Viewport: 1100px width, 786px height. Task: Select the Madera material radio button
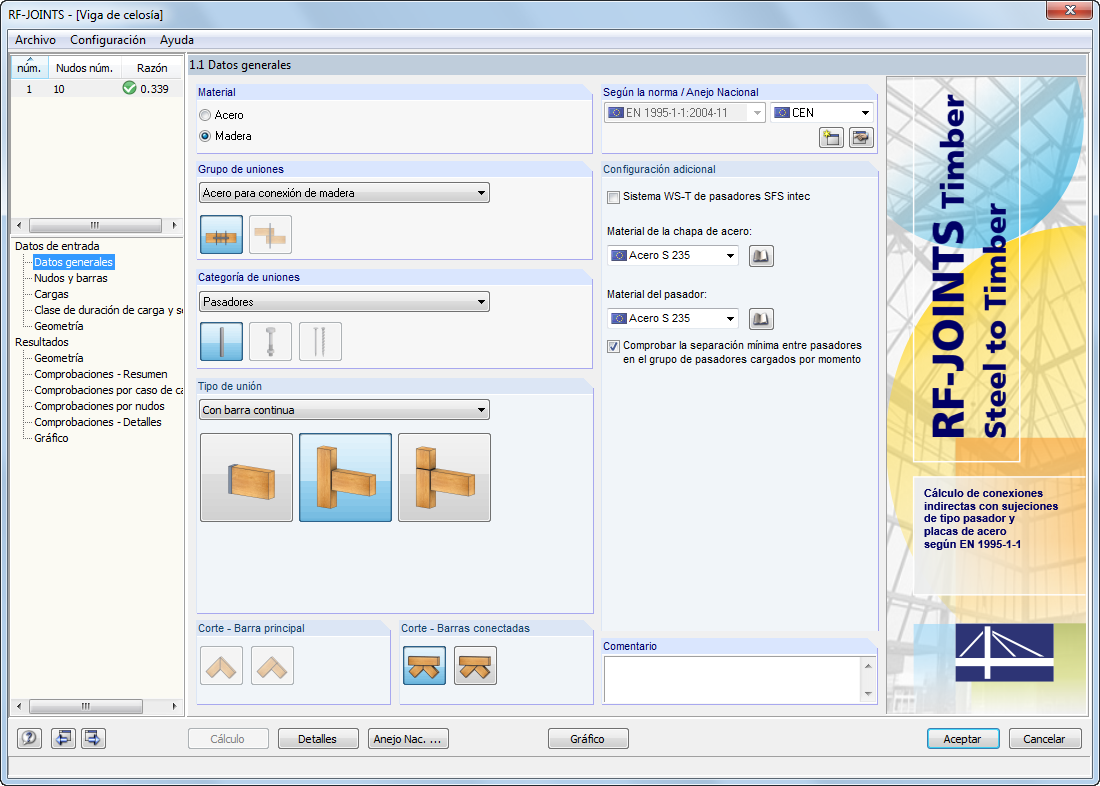205,136
